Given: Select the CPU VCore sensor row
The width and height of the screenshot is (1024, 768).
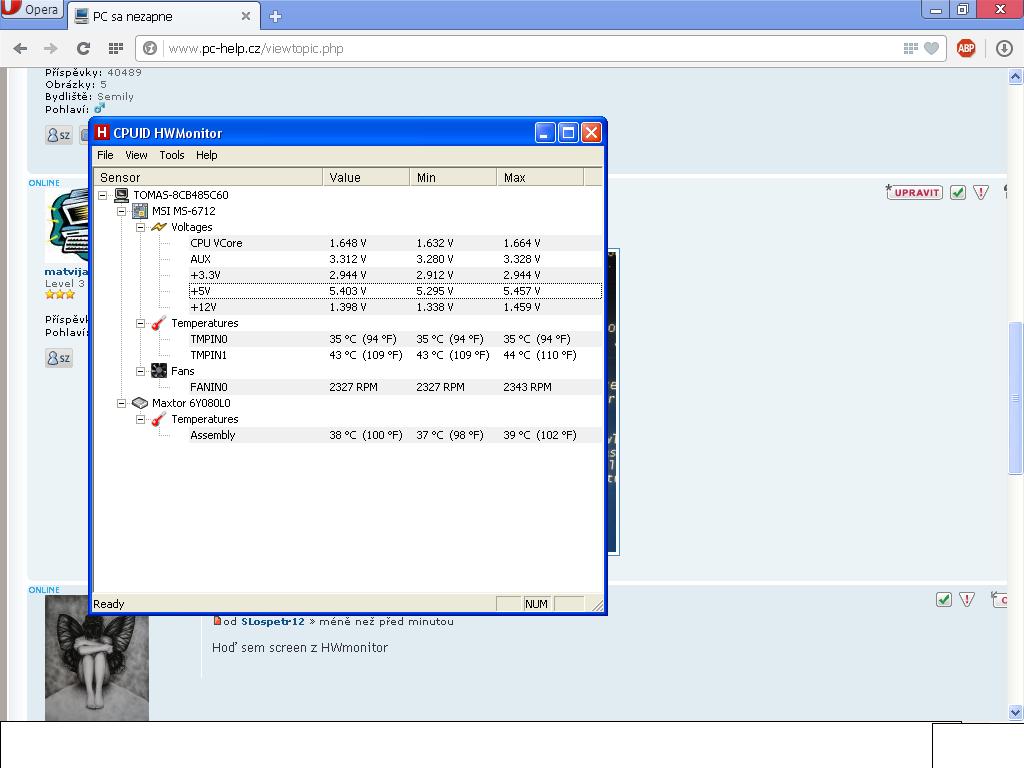Looking at the screenshot, I should tap(395, 243).
